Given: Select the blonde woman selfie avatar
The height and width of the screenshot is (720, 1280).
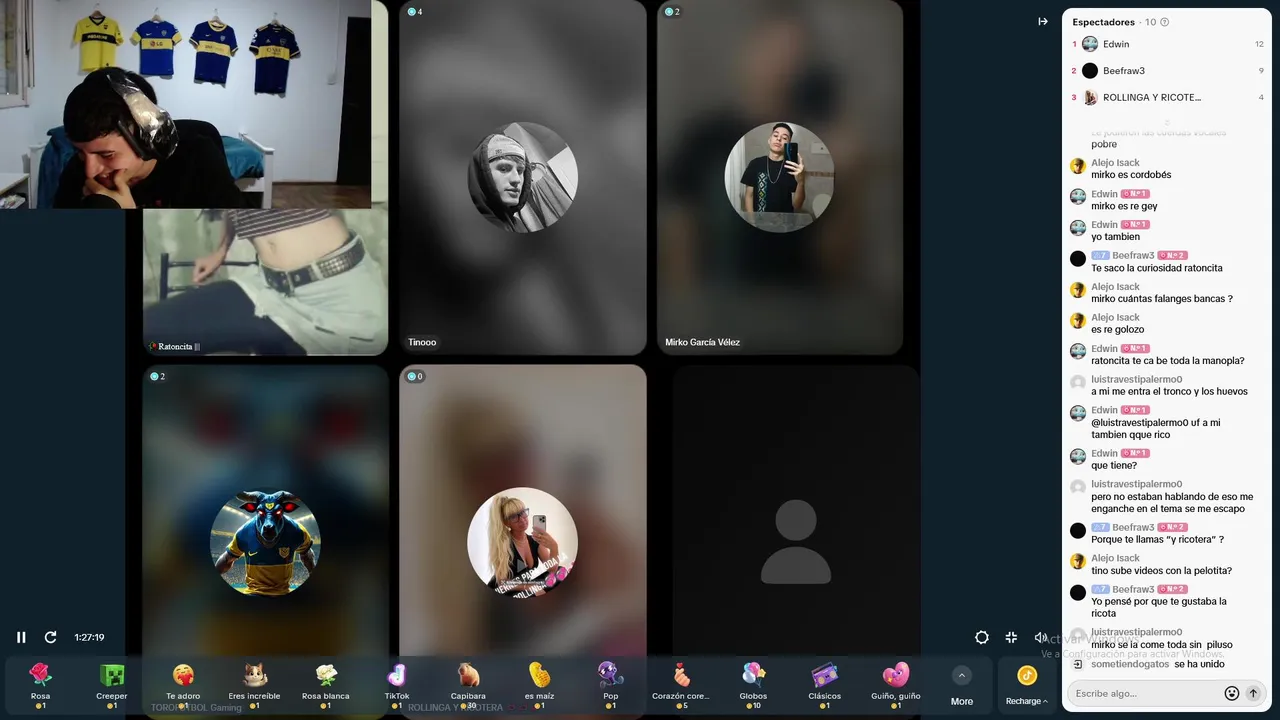Looking at the screenshot, I should (x=522, y=543).
